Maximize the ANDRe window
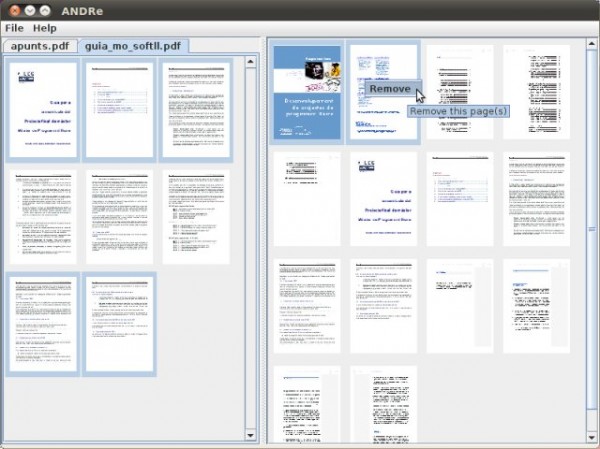The height and width of the screenshot is (449, 600). (45, 11)
